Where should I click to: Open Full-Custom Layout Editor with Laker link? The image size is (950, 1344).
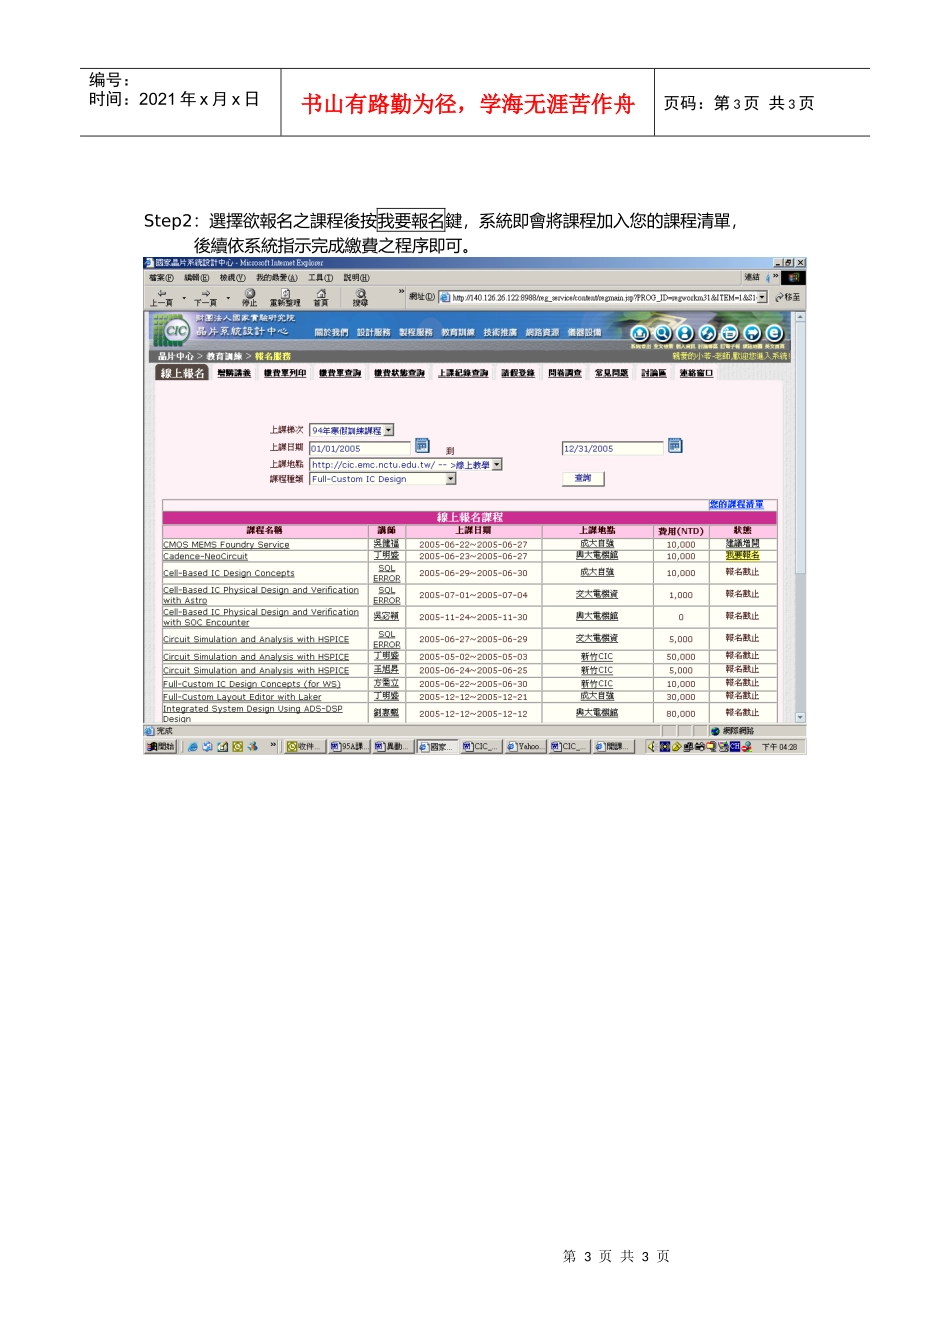[x=242, y=697]
